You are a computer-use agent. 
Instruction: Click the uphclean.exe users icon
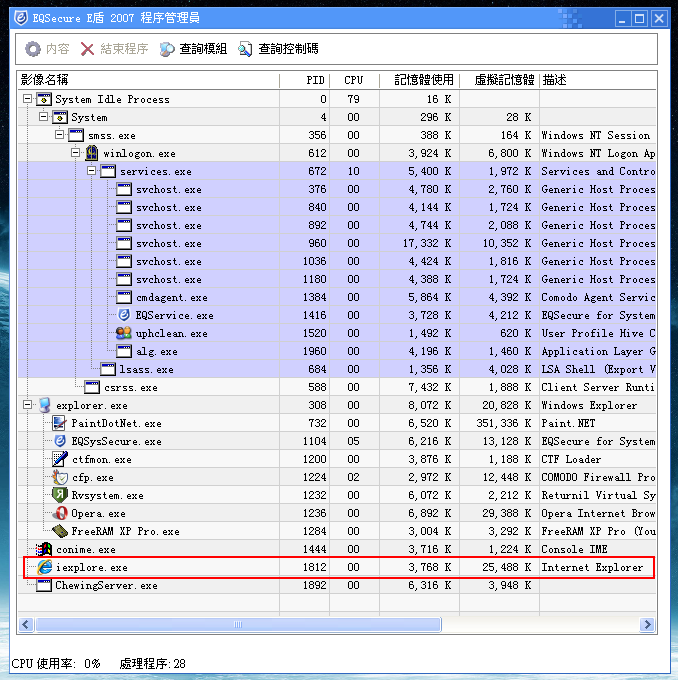124,333
